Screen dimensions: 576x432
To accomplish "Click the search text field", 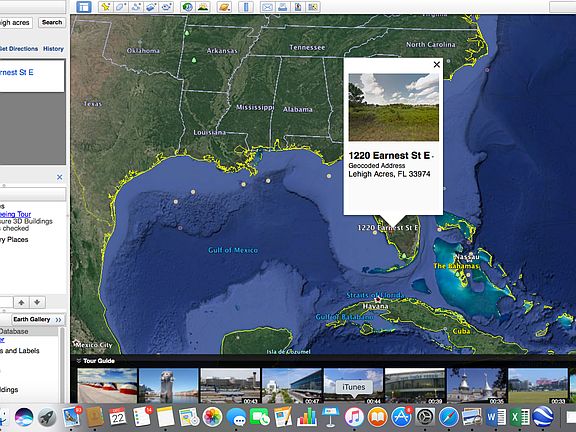I will (x=16, y=23).
